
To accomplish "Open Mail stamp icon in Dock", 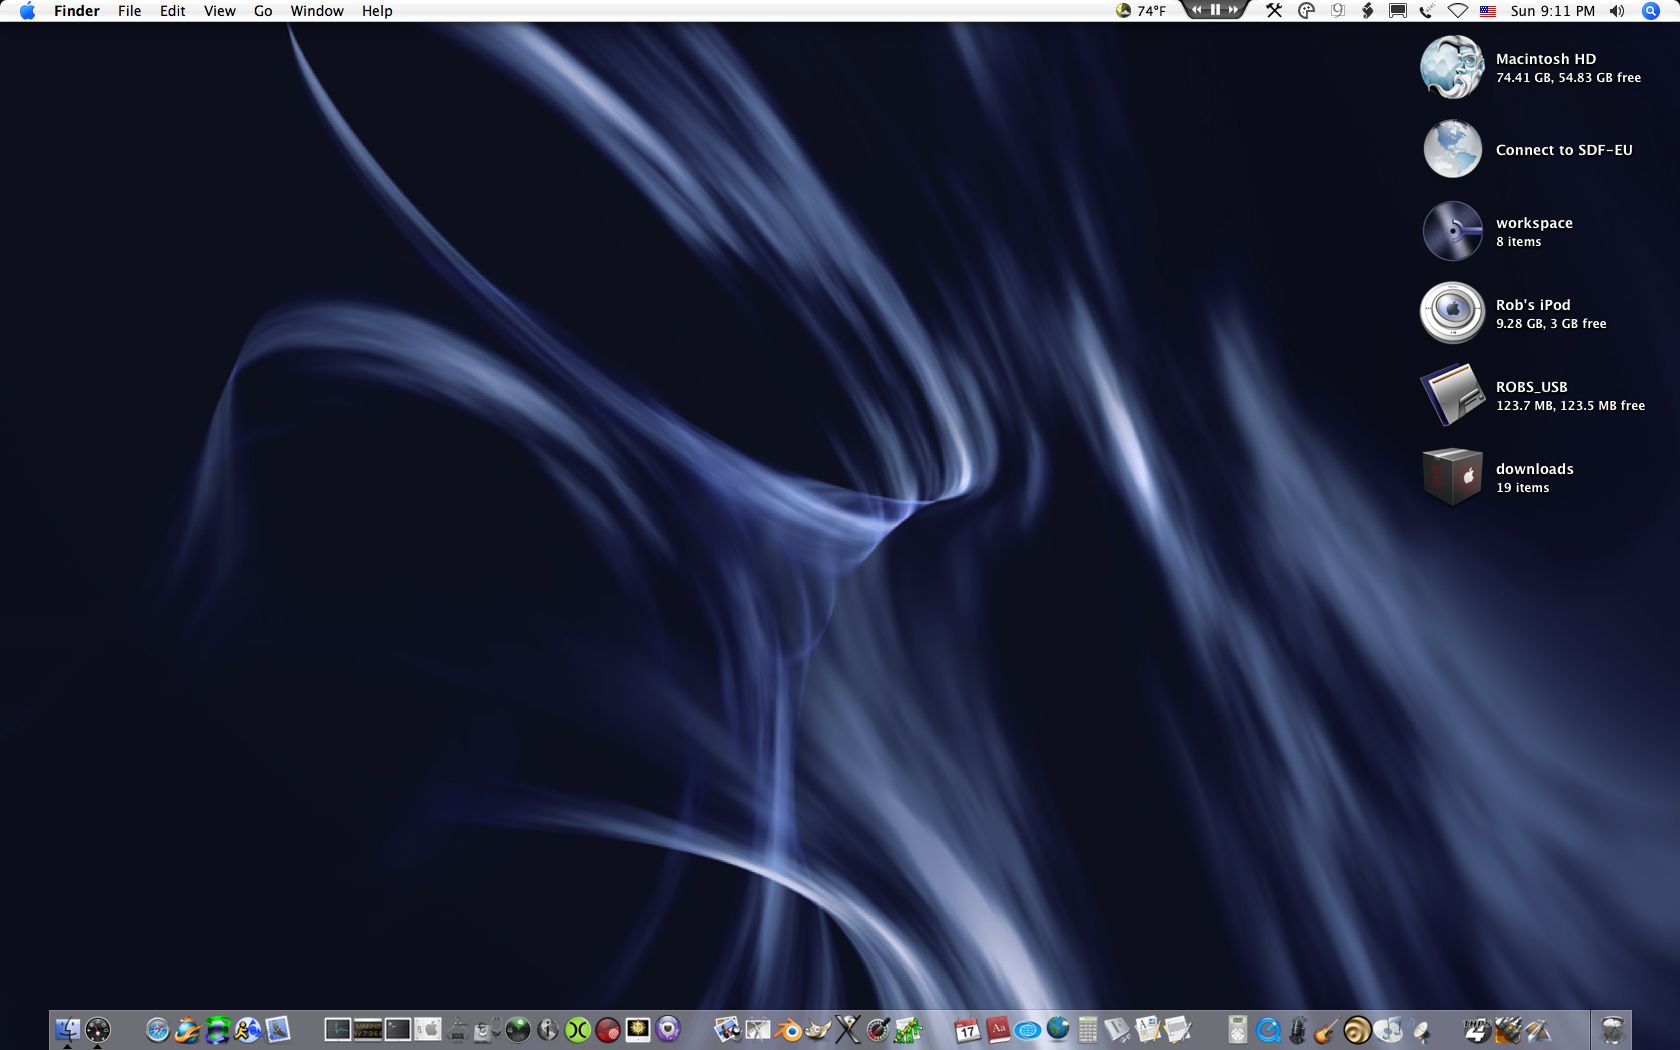I will click(277, 1029).
